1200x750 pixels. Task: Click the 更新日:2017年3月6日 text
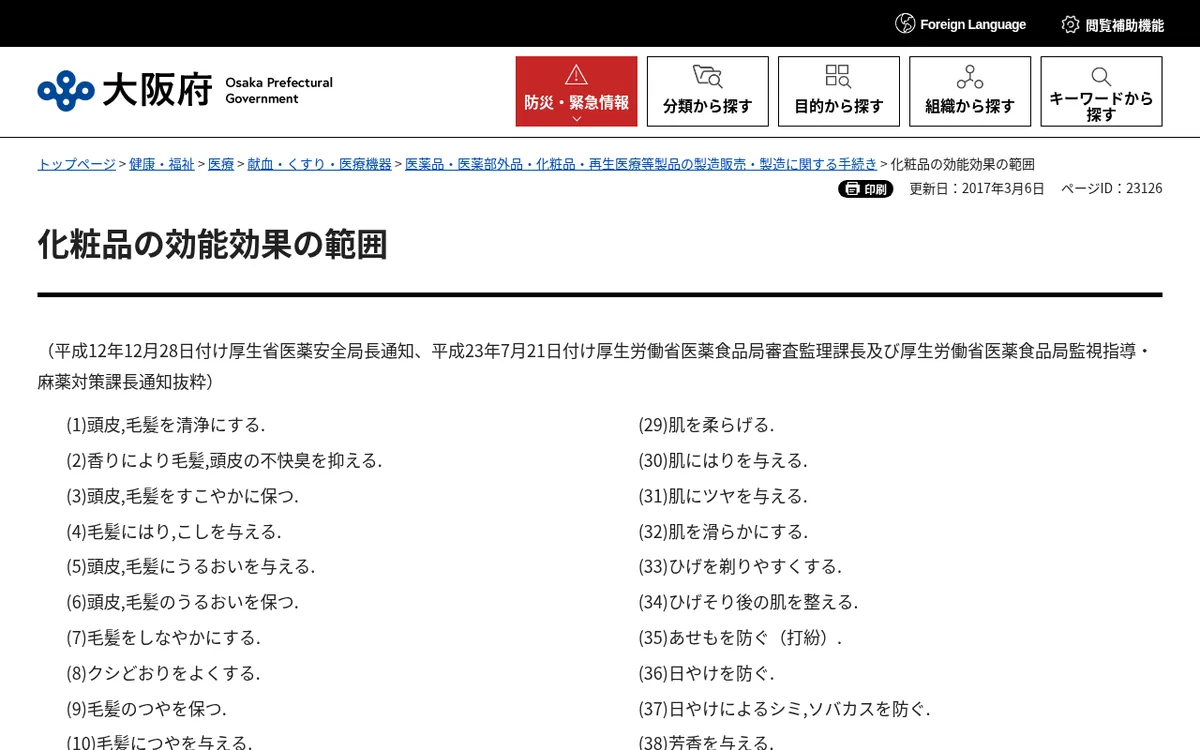pyautogui.click(x=977, y=188)
